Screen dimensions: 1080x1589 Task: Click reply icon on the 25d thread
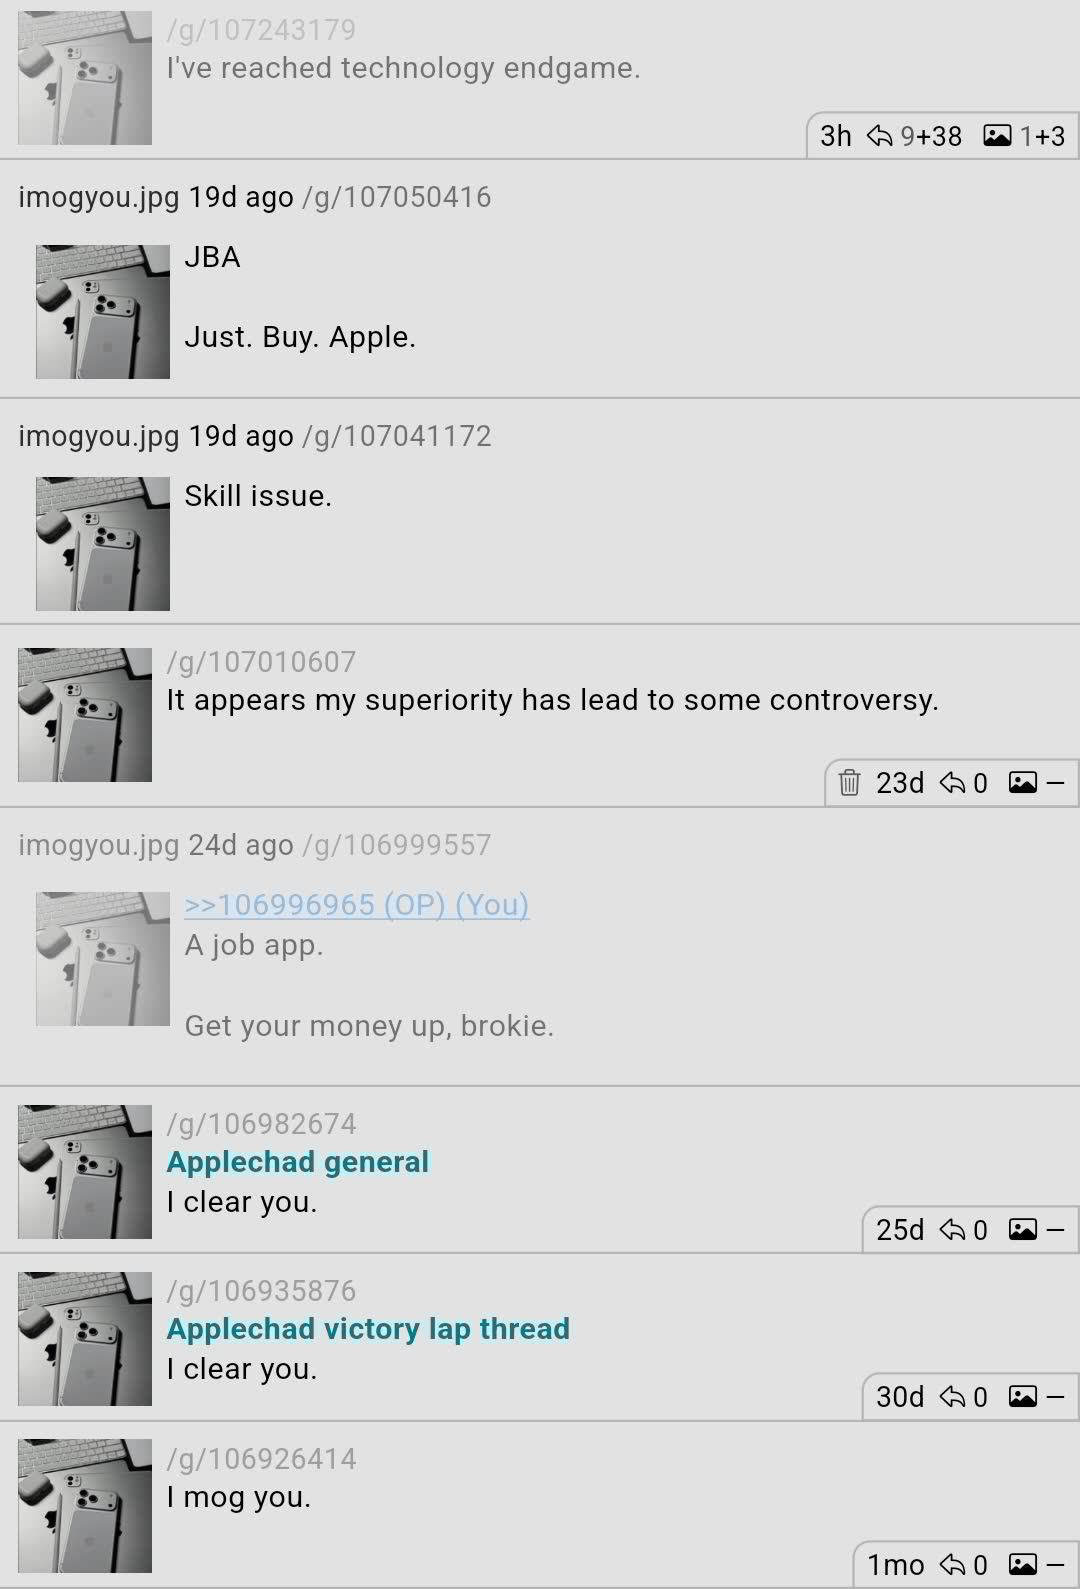[x=953, y=1229]
